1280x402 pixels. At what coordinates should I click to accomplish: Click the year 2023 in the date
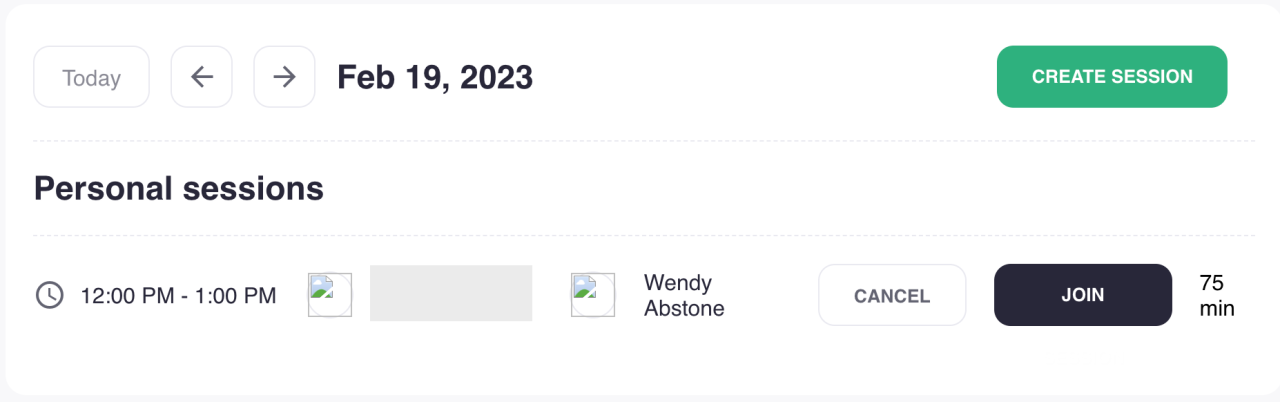pyautogui.click(x=495, y=77)
